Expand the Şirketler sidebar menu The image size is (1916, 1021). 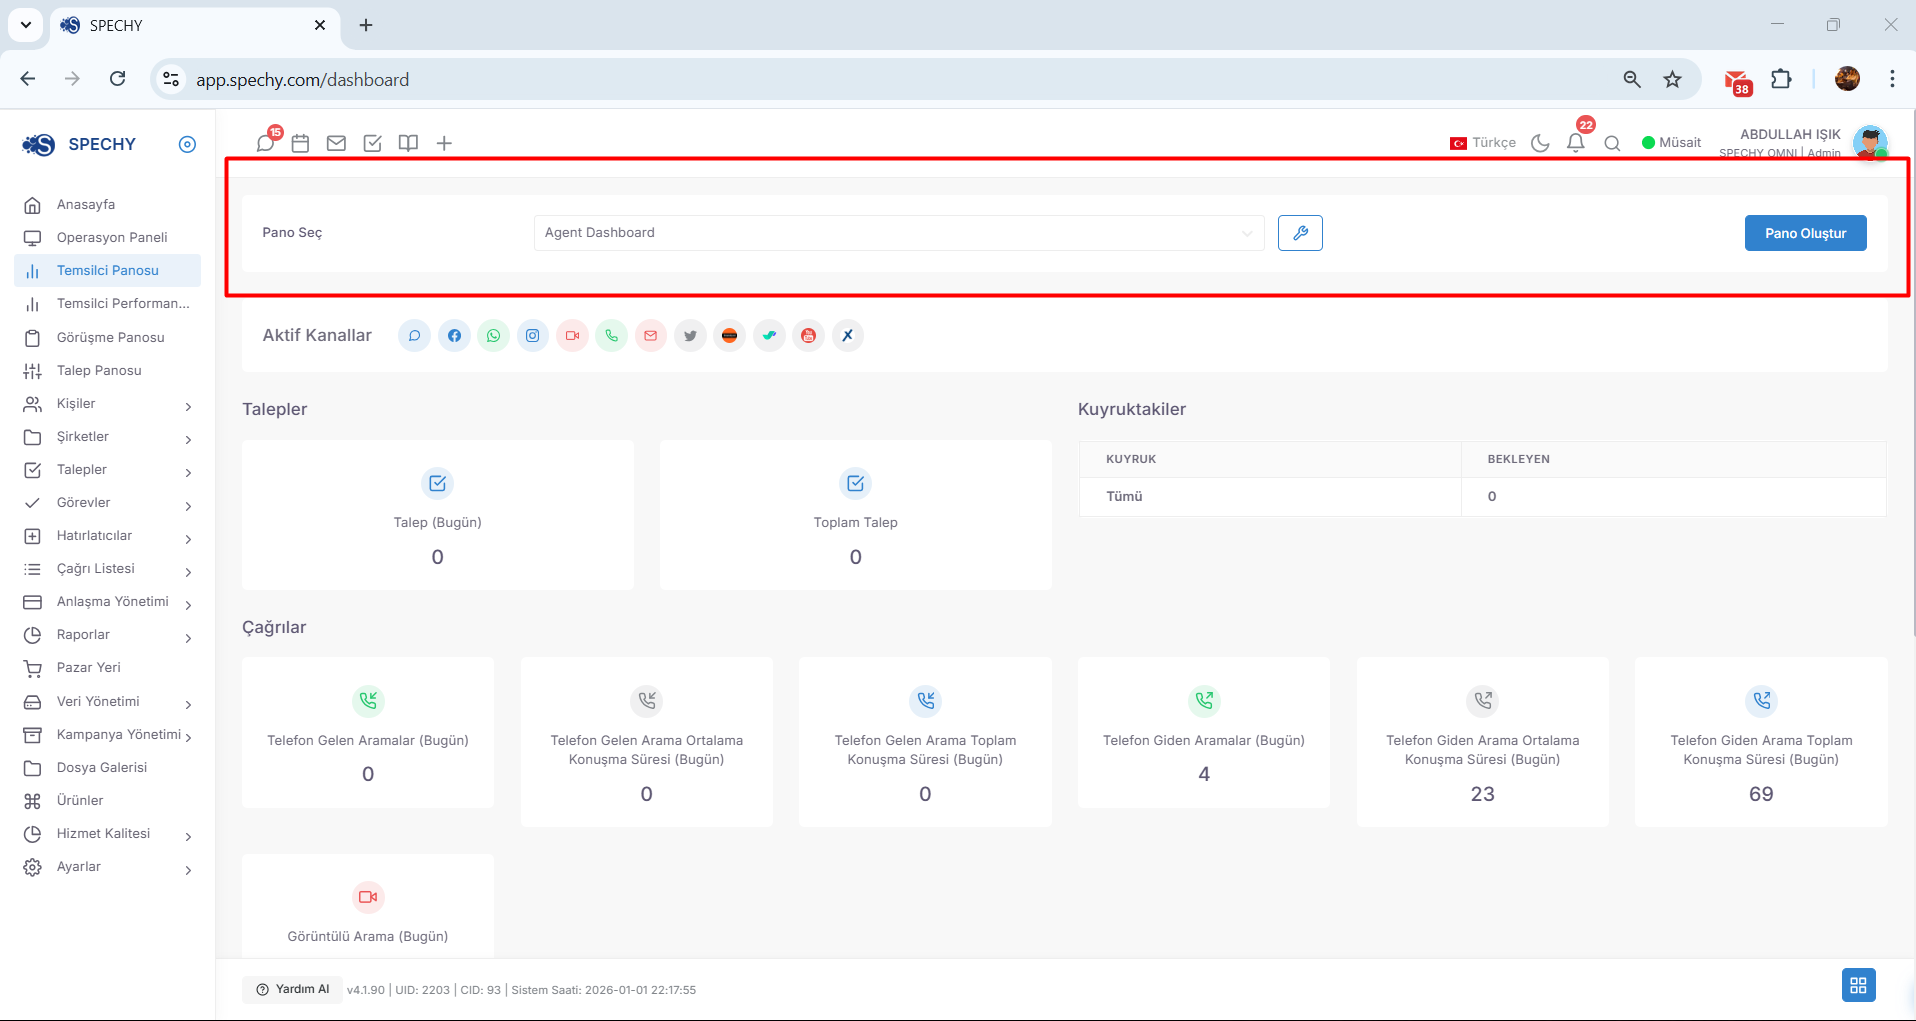click(x=108, y=437)
